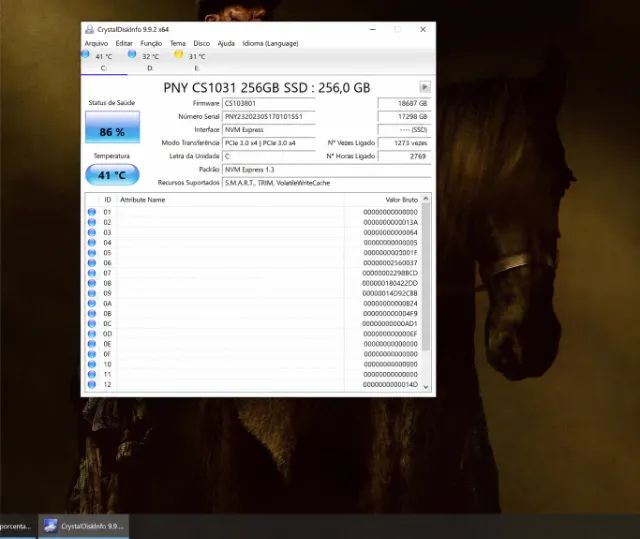Open the Arquivo menu

96,43
